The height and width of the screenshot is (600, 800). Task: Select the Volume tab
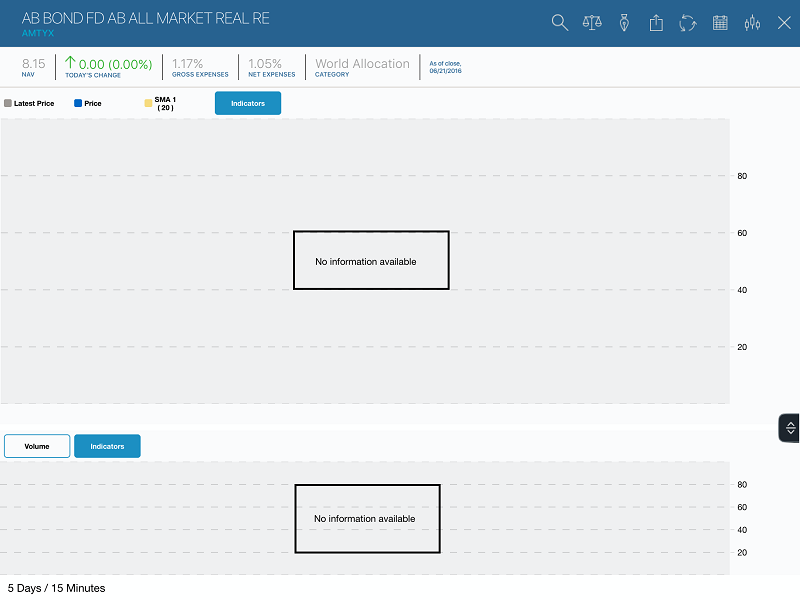pyautogui.click(x=37, y=446)
